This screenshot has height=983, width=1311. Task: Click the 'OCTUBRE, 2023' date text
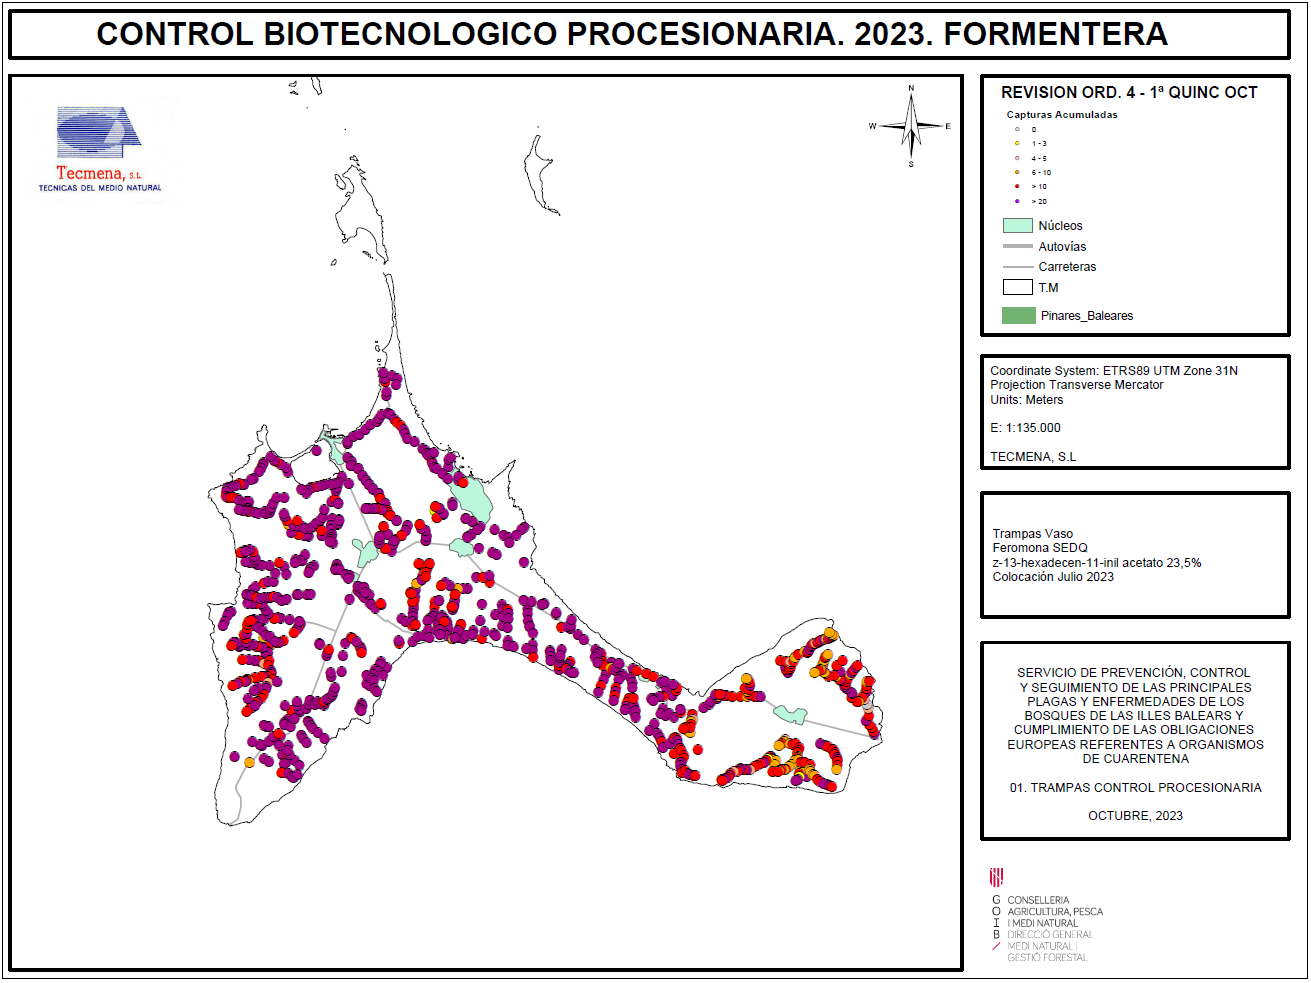(x=1135, y=816)
